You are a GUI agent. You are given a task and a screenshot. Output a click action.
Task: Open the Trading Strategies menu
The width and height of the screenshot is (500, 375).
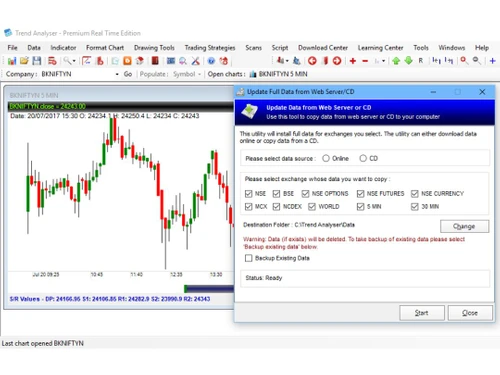coord(210,48)
